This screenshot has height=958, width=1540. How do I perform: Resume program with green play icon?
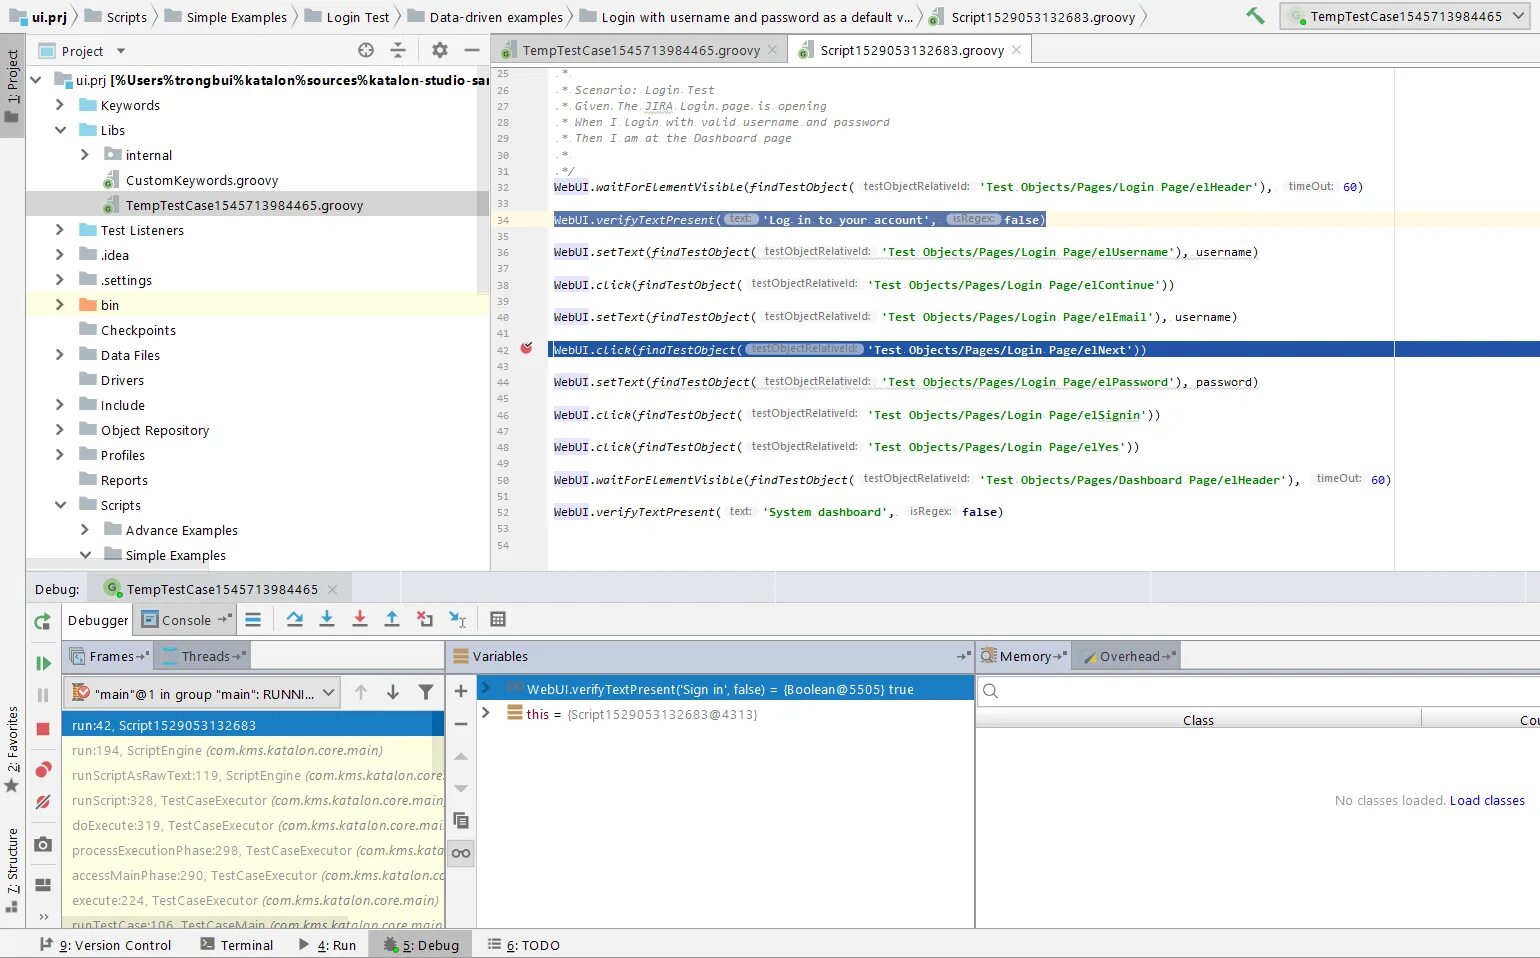tap(43, 663)
